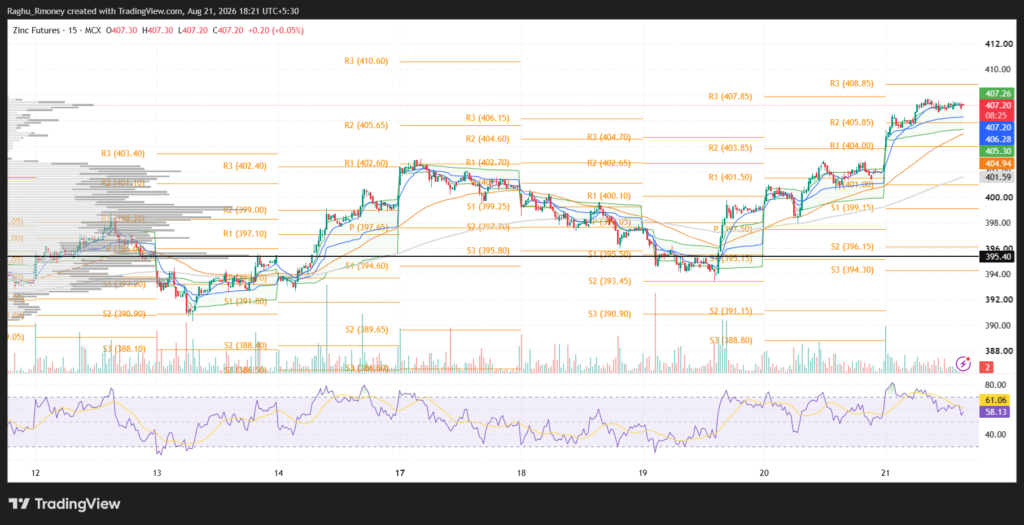Click the open value O407.30
Viewport: 1024px width, 525px height.
(x=120, y=30)
